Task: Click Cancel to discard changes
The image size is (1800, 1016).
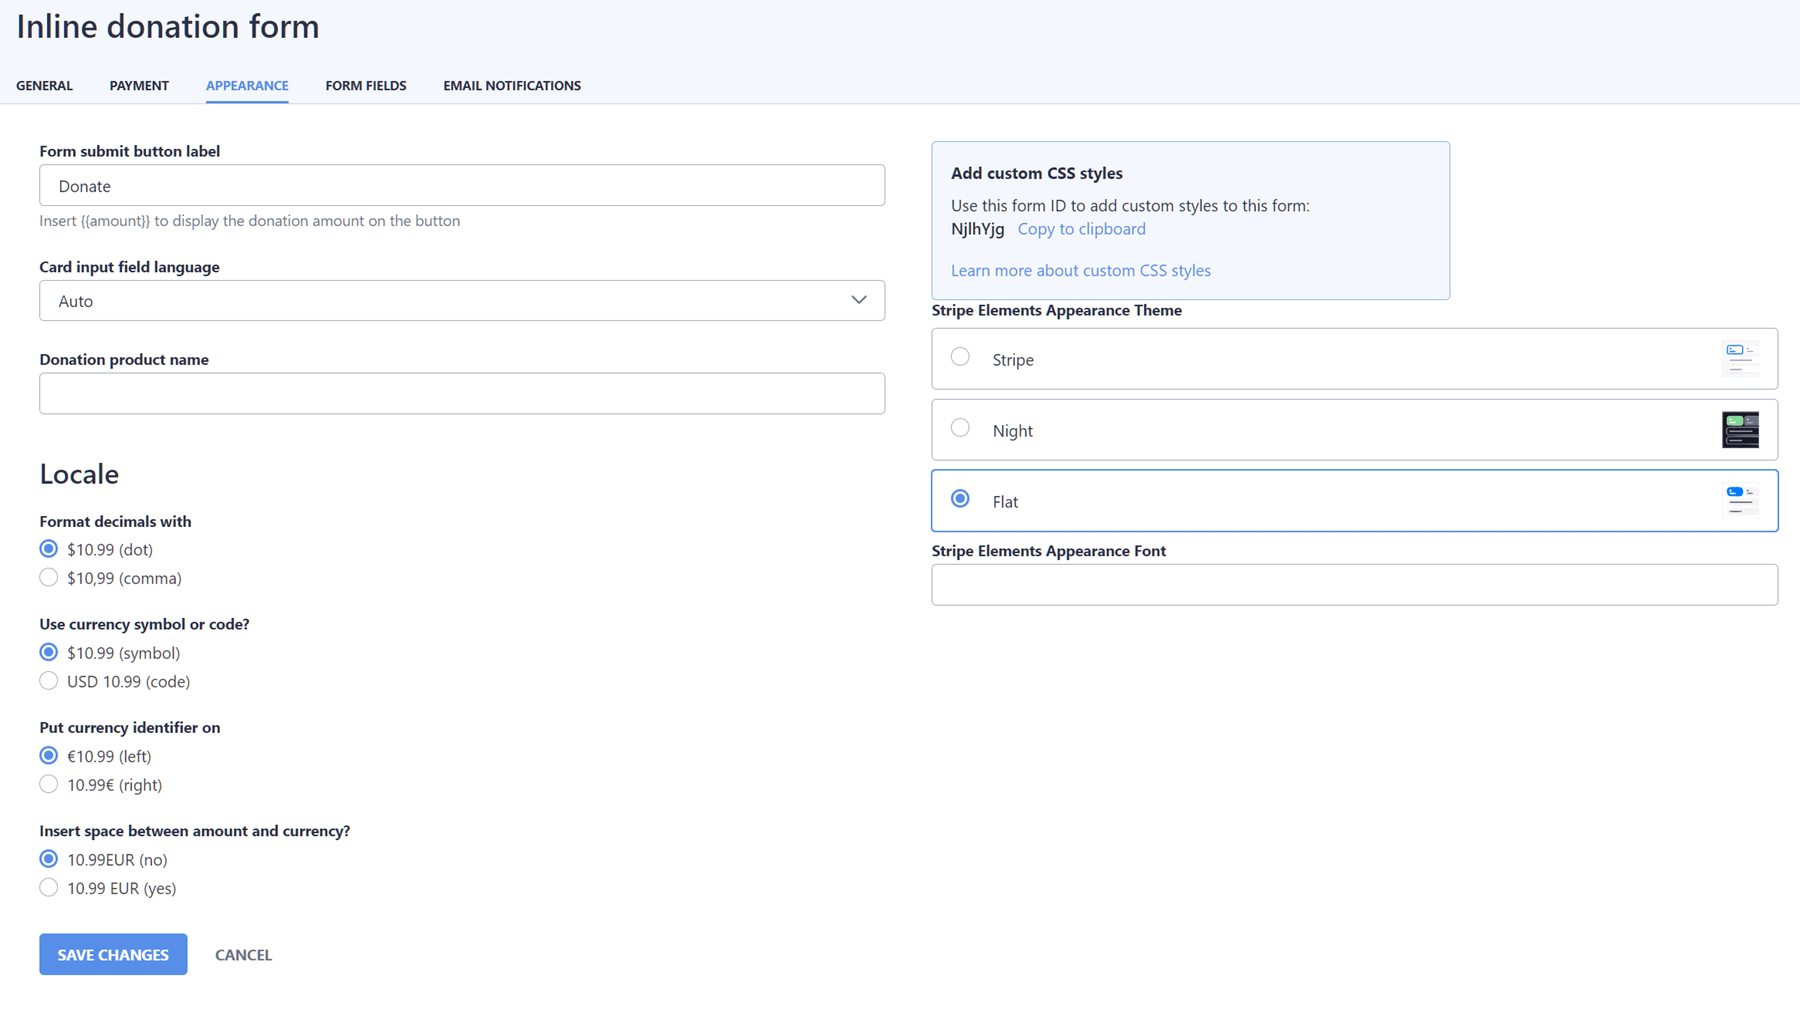Action: coord(242,954)
